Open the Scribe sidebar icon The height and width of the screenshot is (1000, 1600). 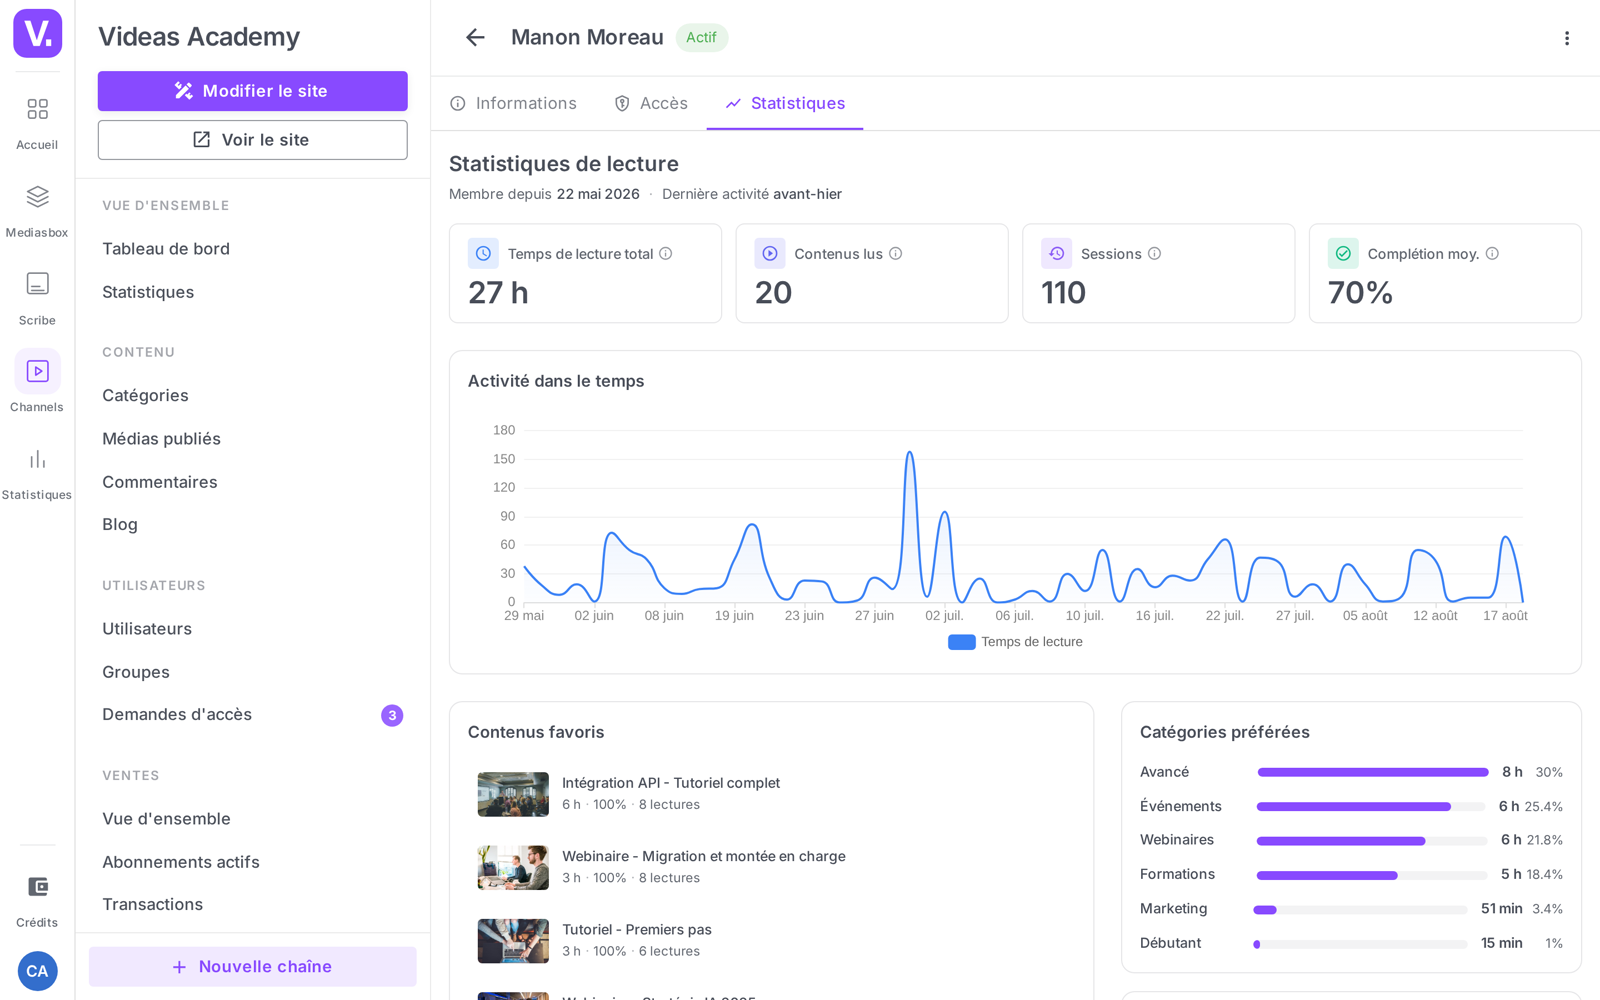(37, 284)
